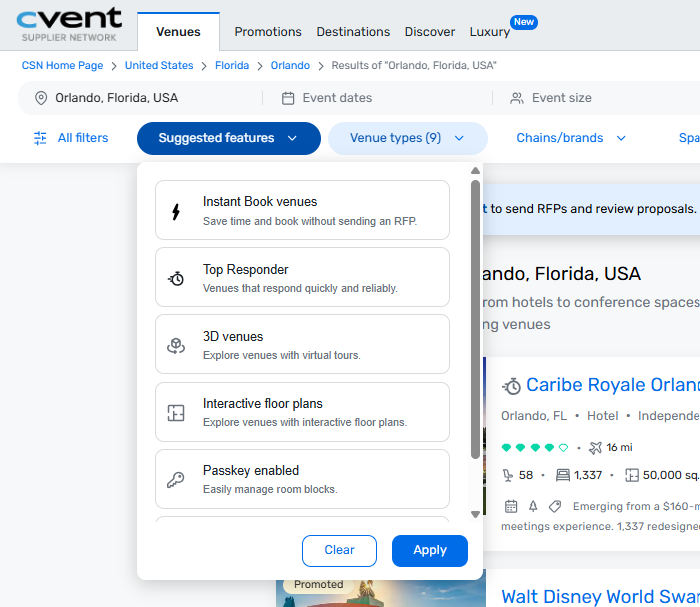
Task: Click the Event dates field
Action: (x=377, y=98)
